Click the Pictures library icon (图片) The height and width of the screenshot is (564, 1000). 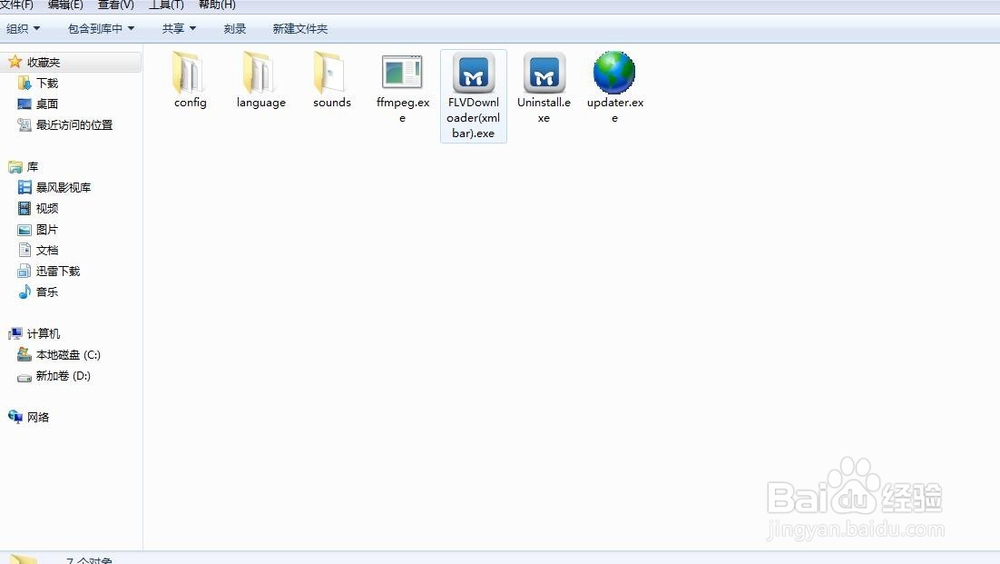tap(24, 230)
